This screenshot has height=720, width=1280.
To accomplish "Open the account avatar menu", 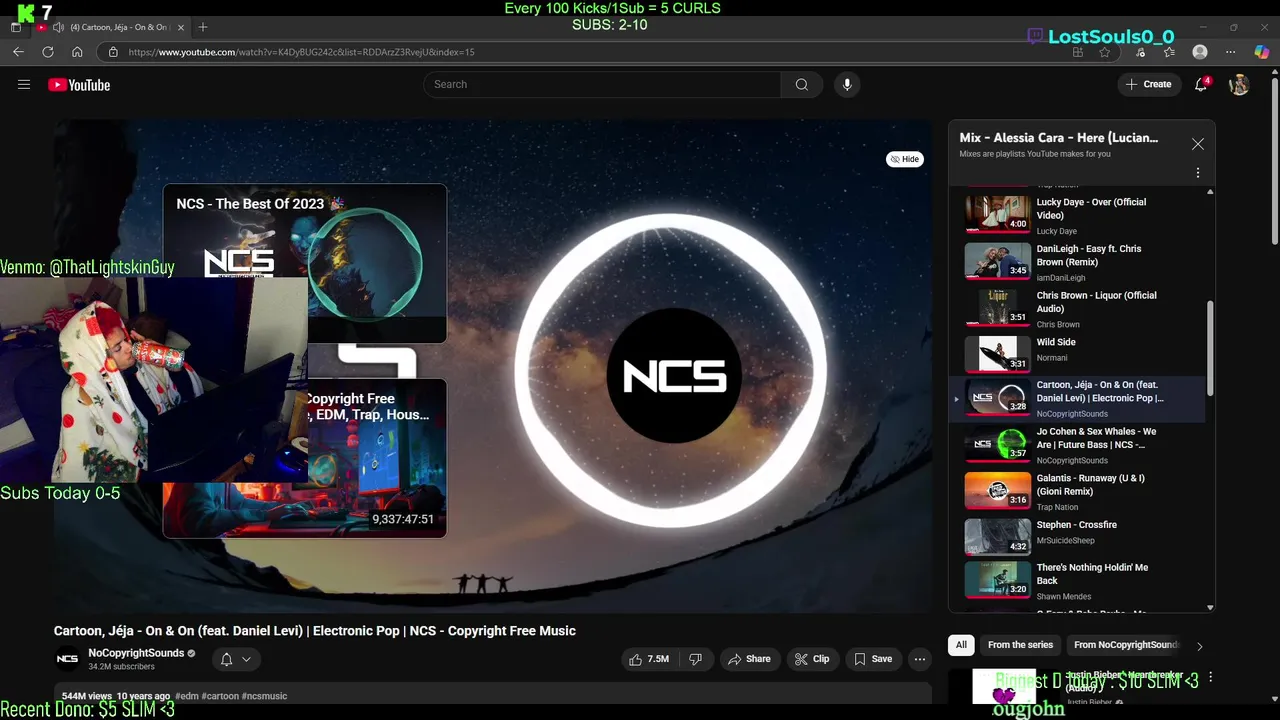I will click(1239, 85).
